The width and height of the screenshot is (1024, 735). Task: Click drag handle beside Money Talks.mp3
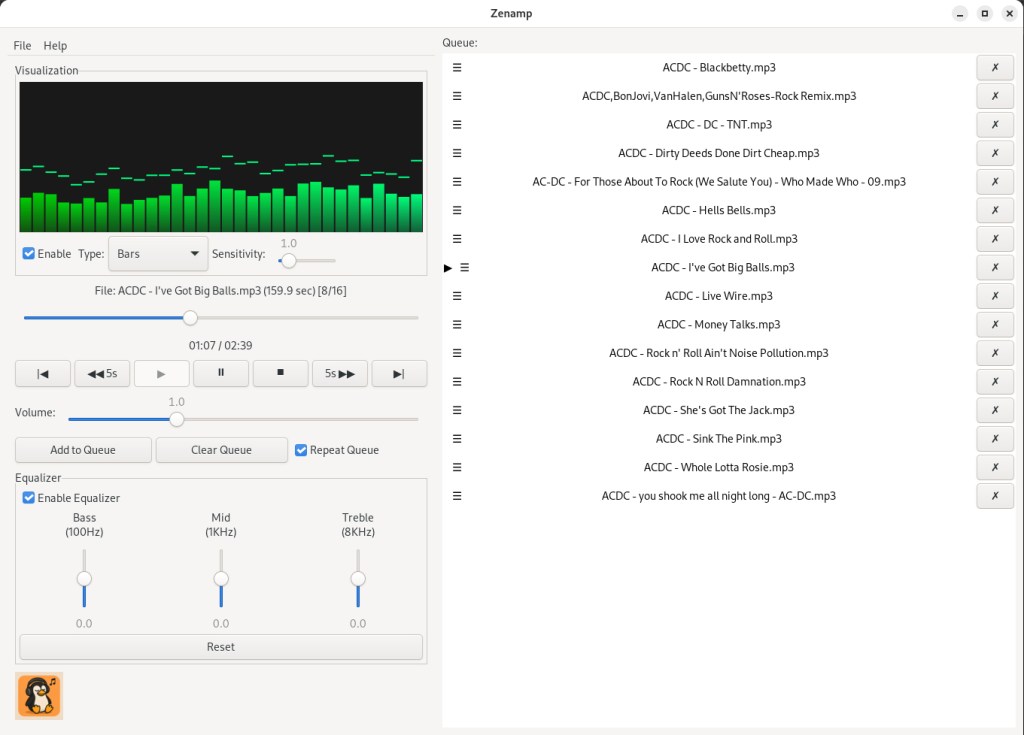pos(457,324)
